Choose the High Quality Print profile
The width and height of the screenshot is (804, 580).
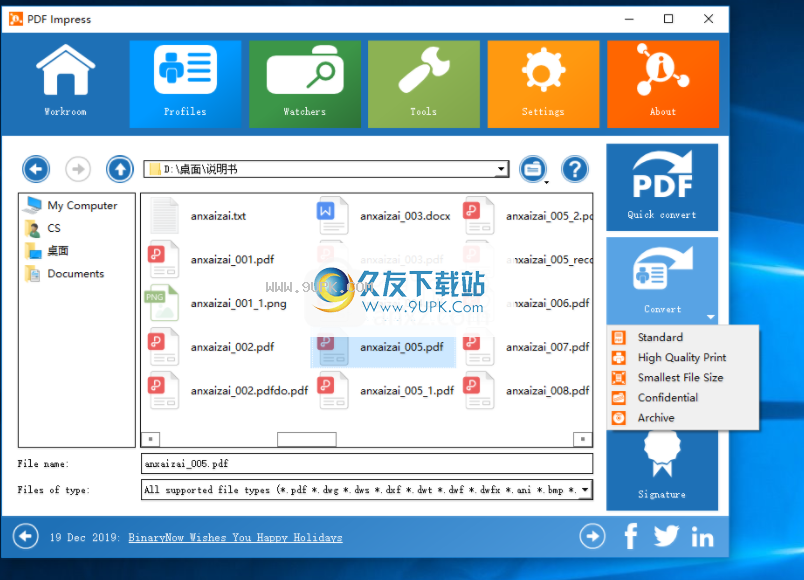682,357
